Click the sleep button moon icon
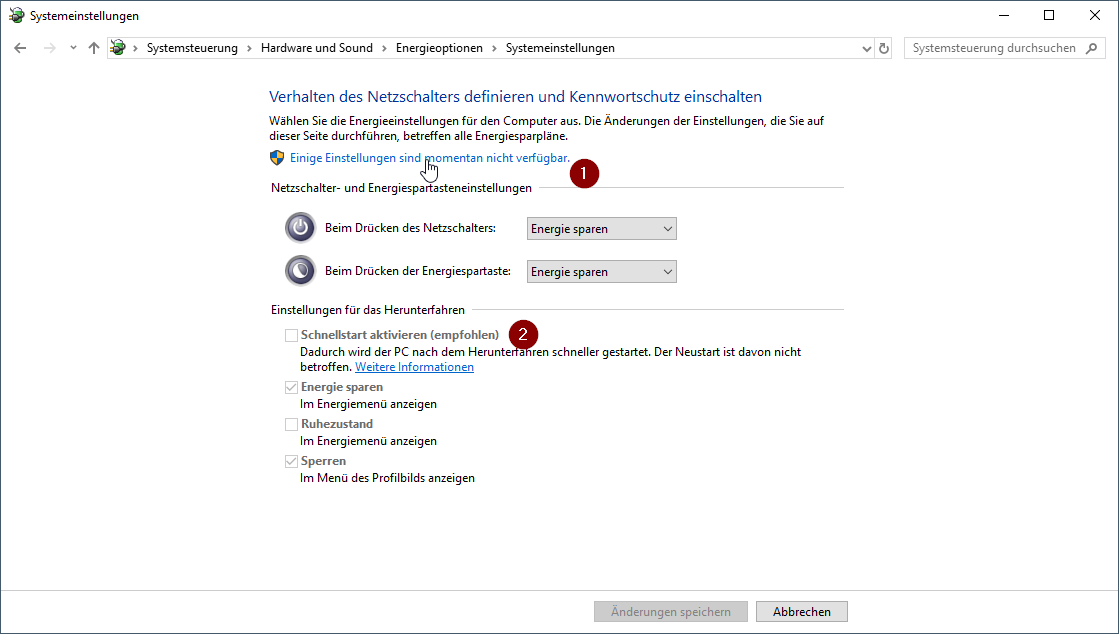This screenshot has height=634, width=1119. [x=300, y=271]
